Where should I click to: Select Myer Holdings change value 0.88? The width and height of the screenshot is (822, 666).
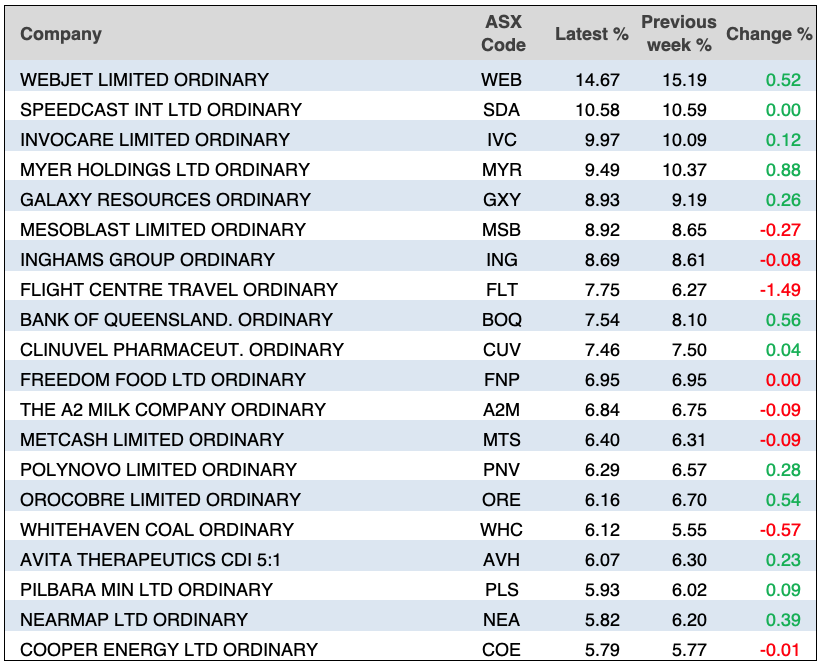pyautogui.click(x=784, y=170)
